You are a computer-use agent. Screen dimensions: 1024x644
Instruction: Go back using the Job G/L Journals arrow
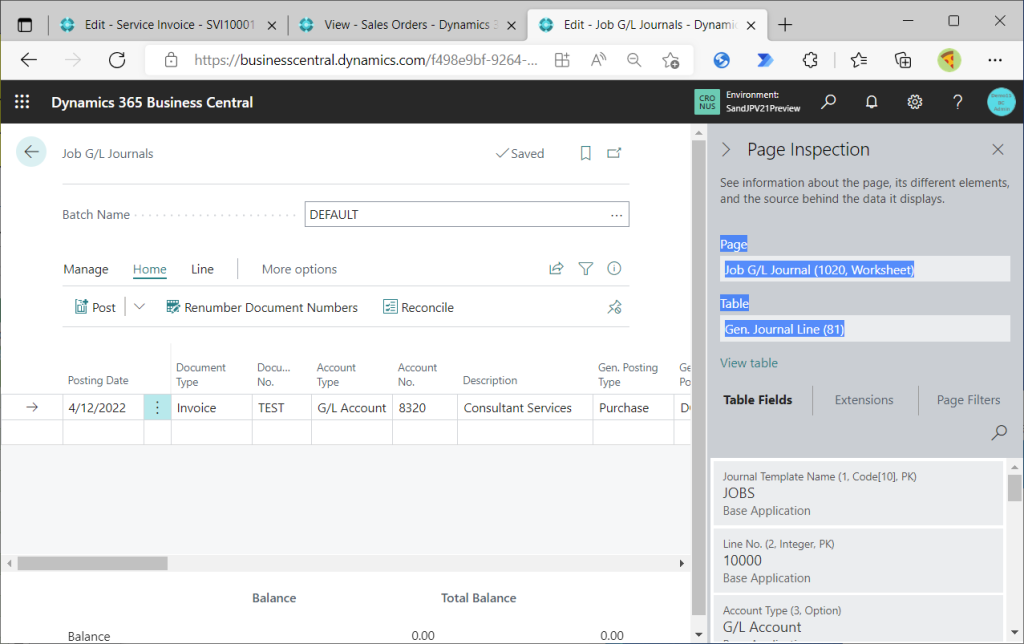(x=31, y=152)
